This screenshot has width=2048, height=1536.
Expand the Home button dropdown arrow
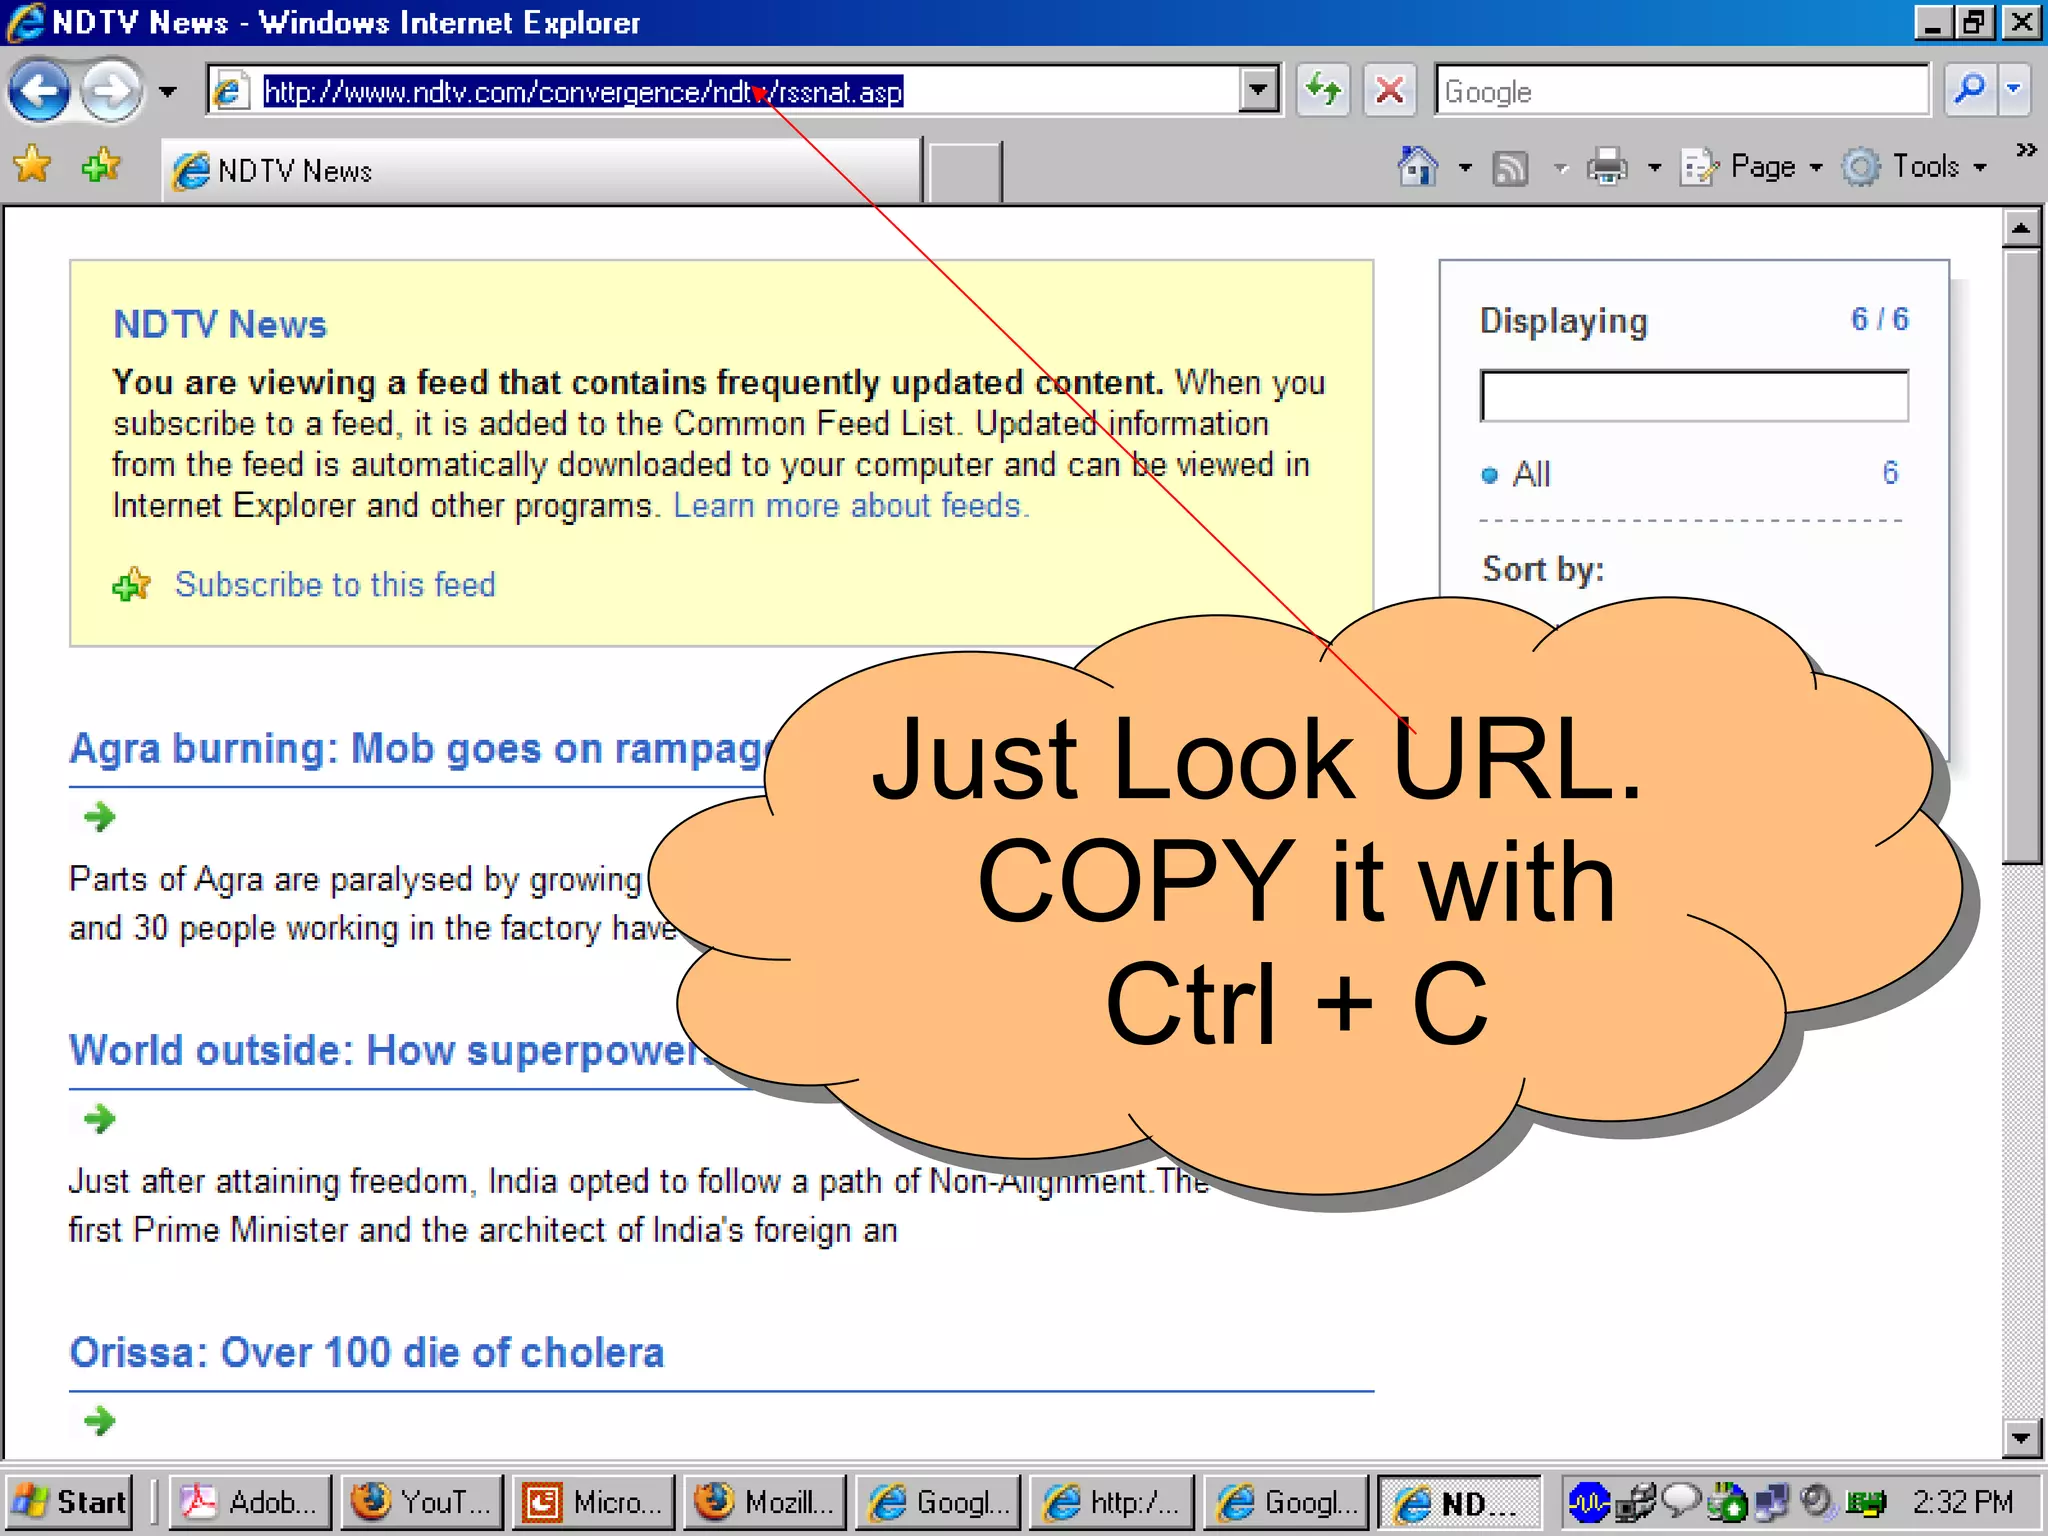(1465, 168)
